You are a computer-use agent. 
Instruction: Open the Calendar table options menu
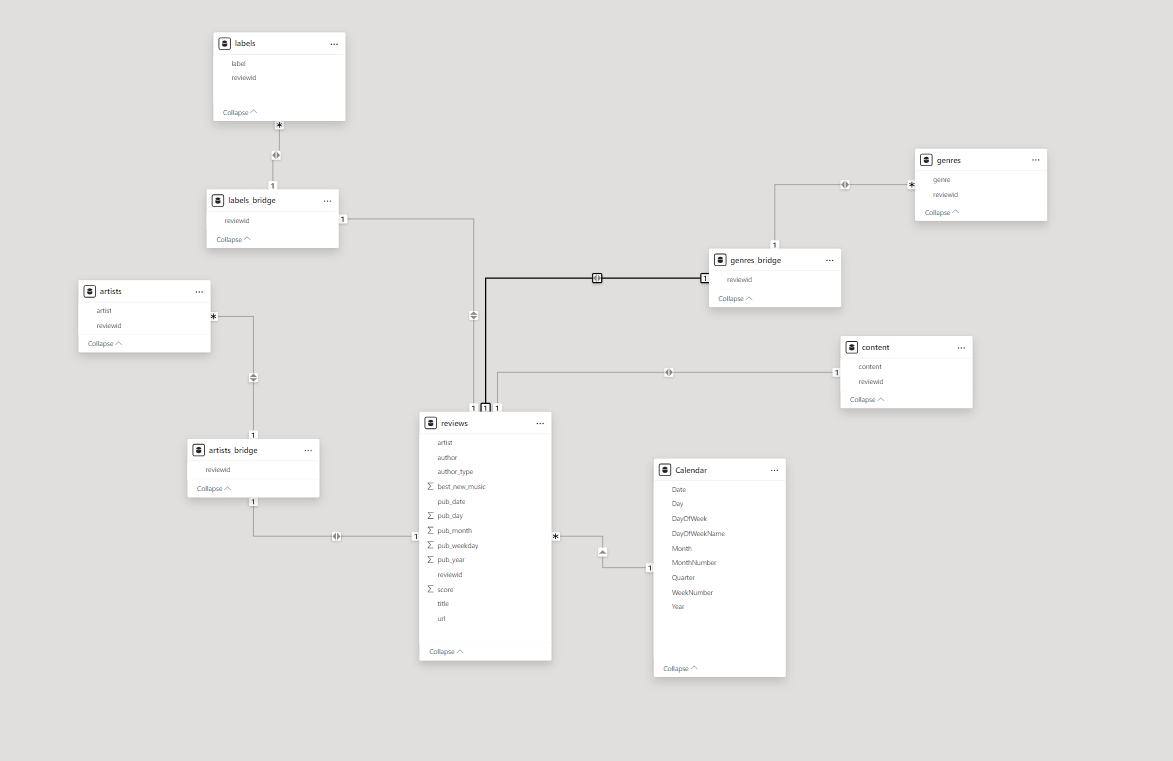(774, 471)
